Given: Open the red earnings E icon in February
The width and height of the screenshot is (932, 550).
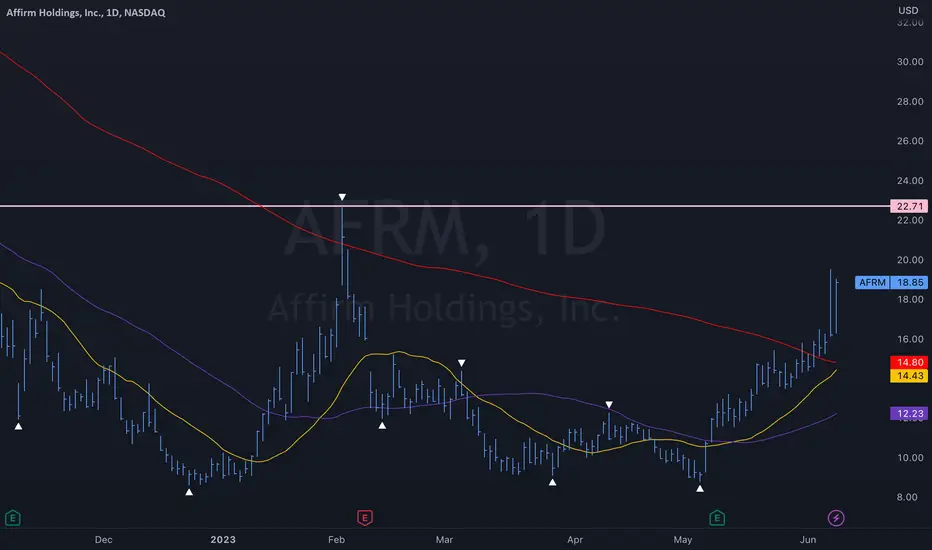Looking at the screenshot, I should (365, 518).
